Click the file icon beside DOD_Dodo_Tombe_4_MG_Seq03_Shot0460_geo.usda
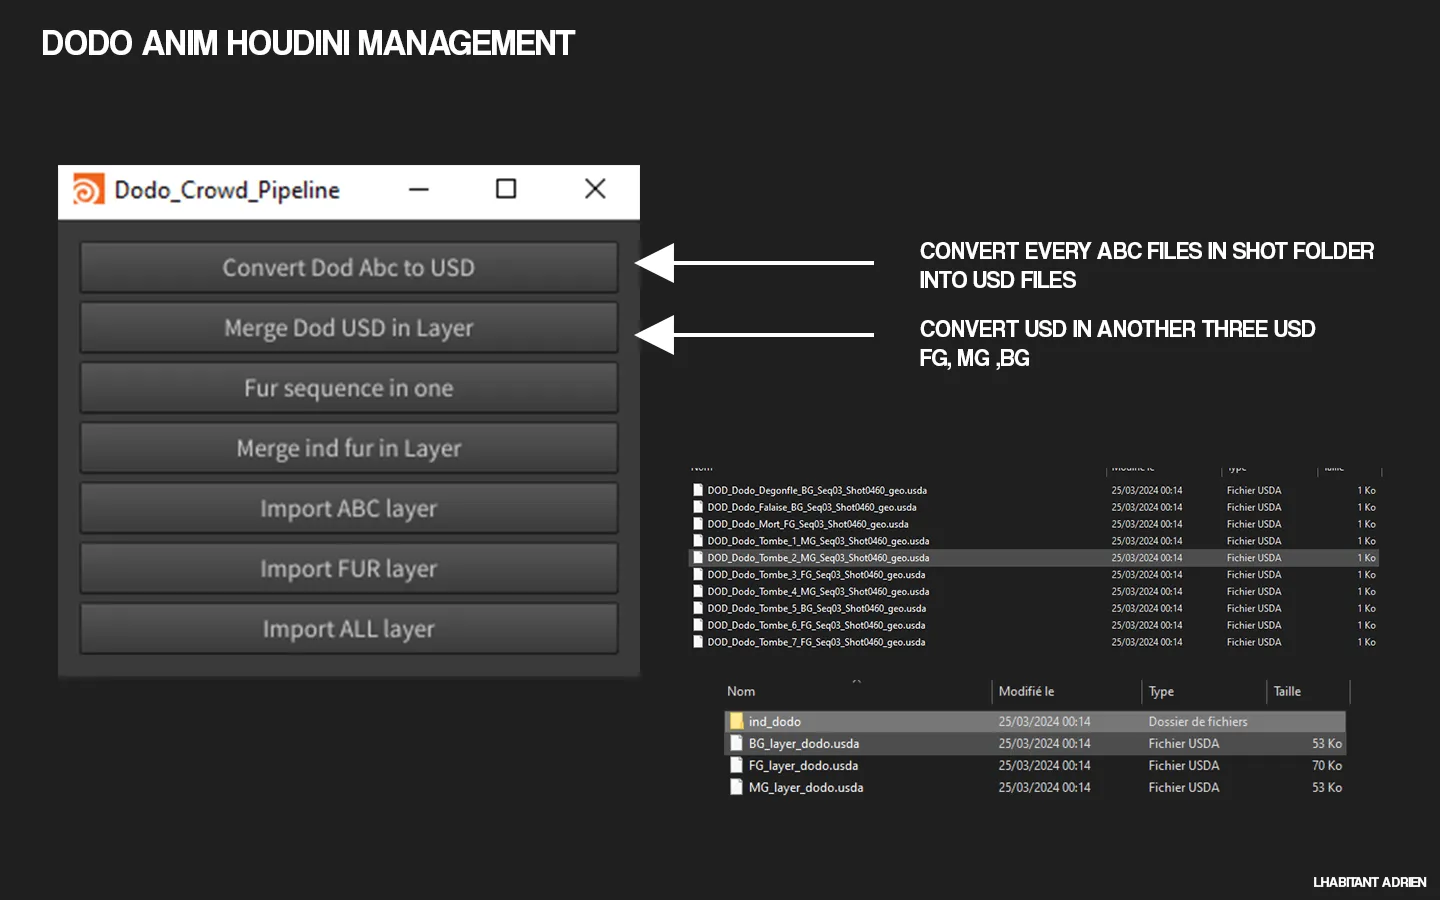The image size is (1440, 900). [698, 592]
